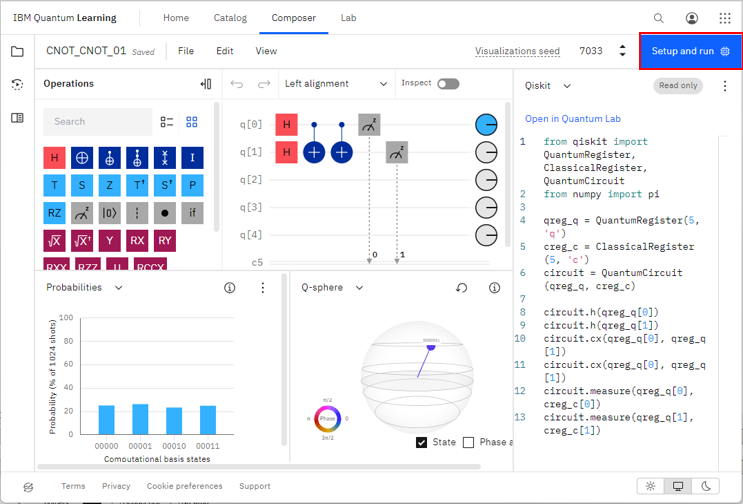Select the control modifier dot tile
The image size is (743, 504).
(x=165, y=213)
